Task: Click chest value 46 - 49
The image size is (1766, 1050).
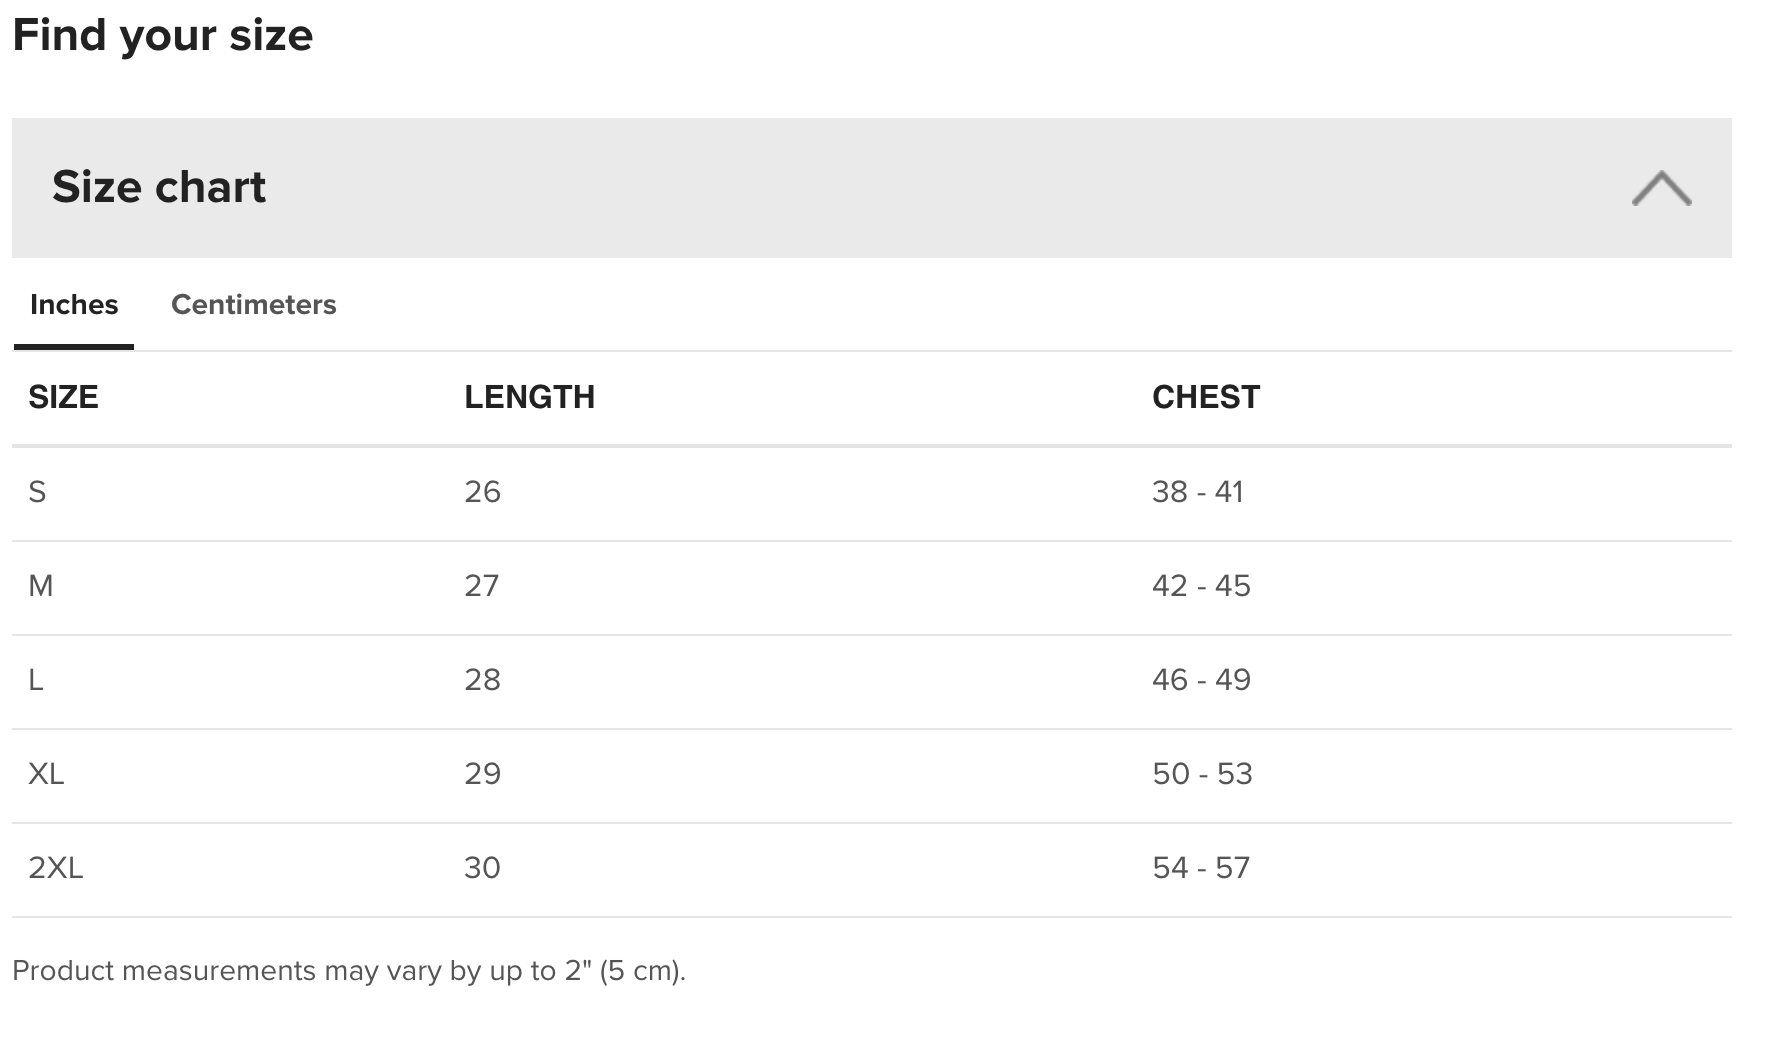Action: [1201, 680]
